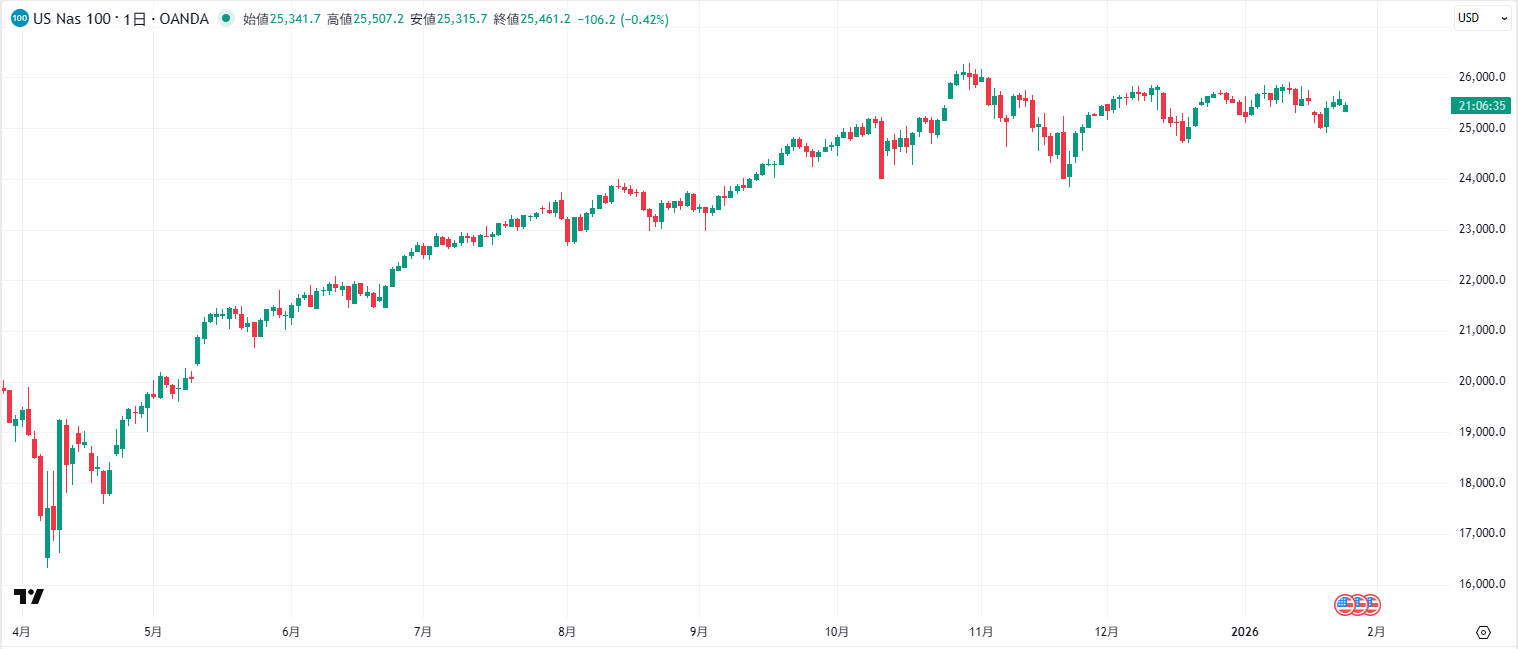Click the middle US flag event marker icon

click(x=1358, y=604)
